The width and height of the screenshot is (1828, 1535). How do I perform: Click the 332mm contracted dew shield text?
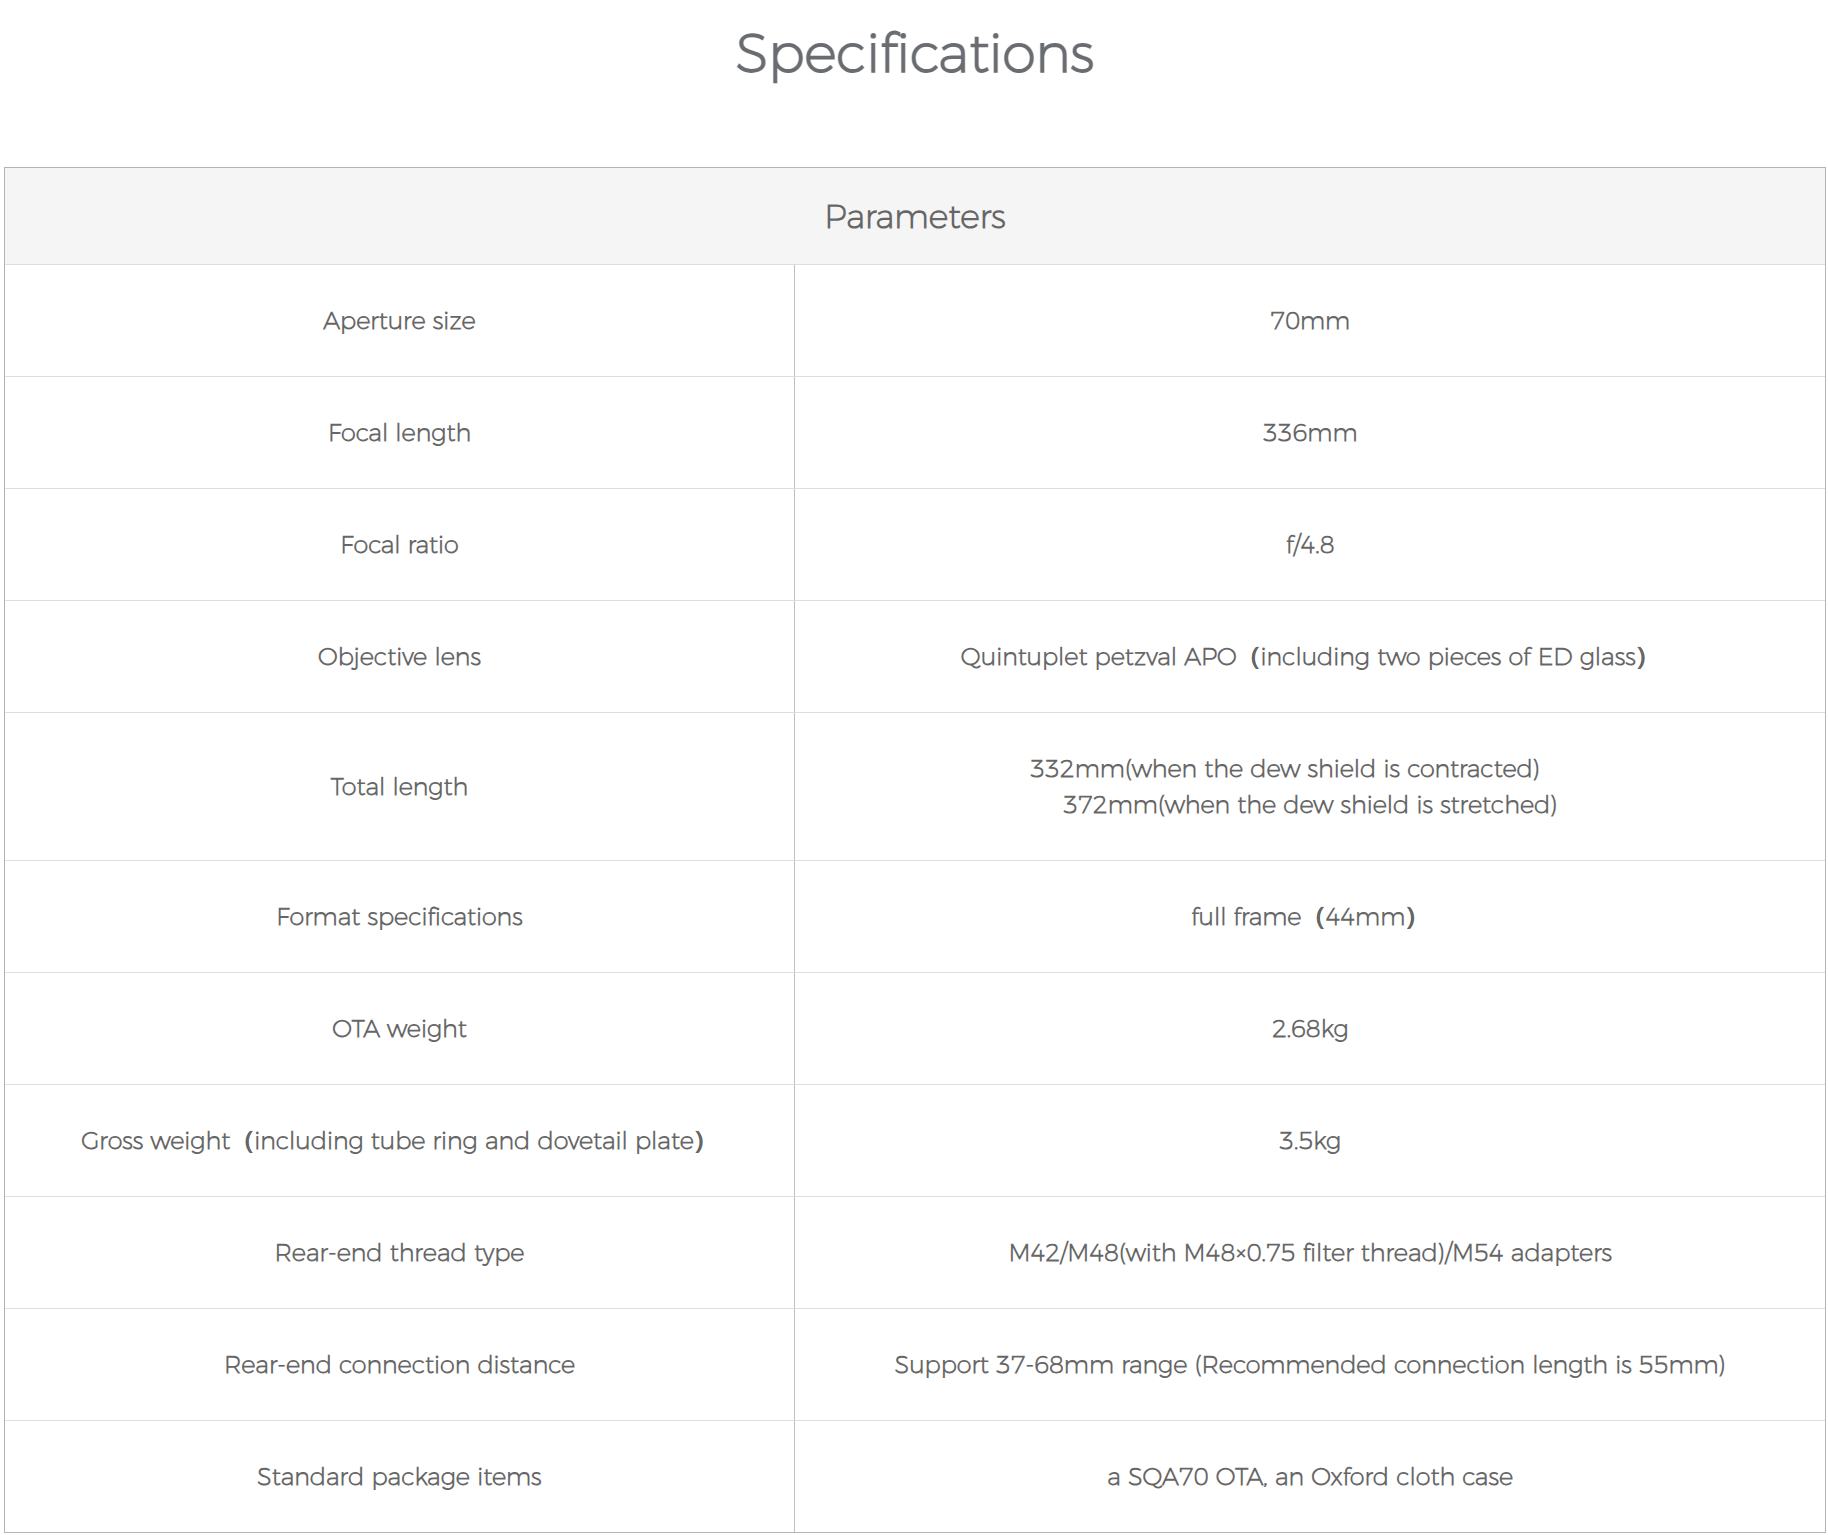coord(1284,769)
